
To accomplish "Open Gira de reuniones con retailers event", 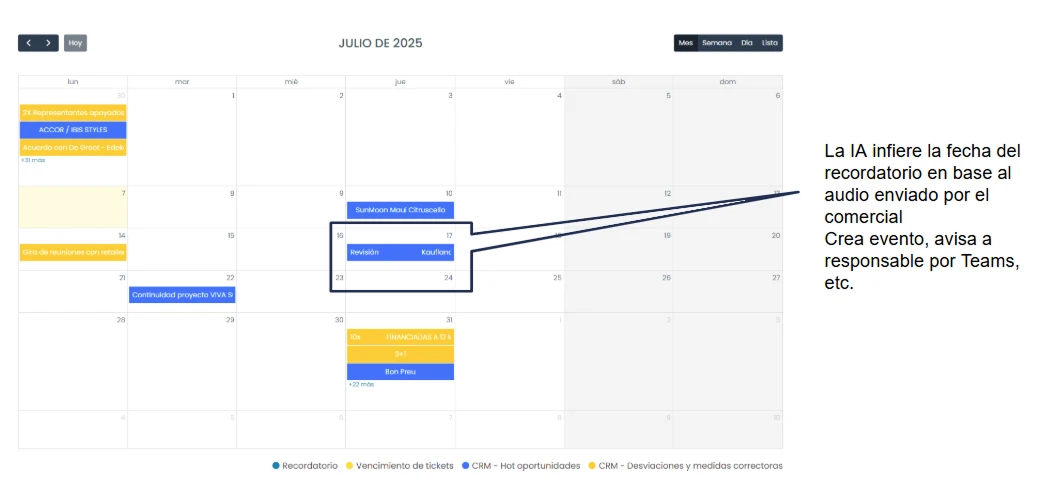I will [73, 252].
